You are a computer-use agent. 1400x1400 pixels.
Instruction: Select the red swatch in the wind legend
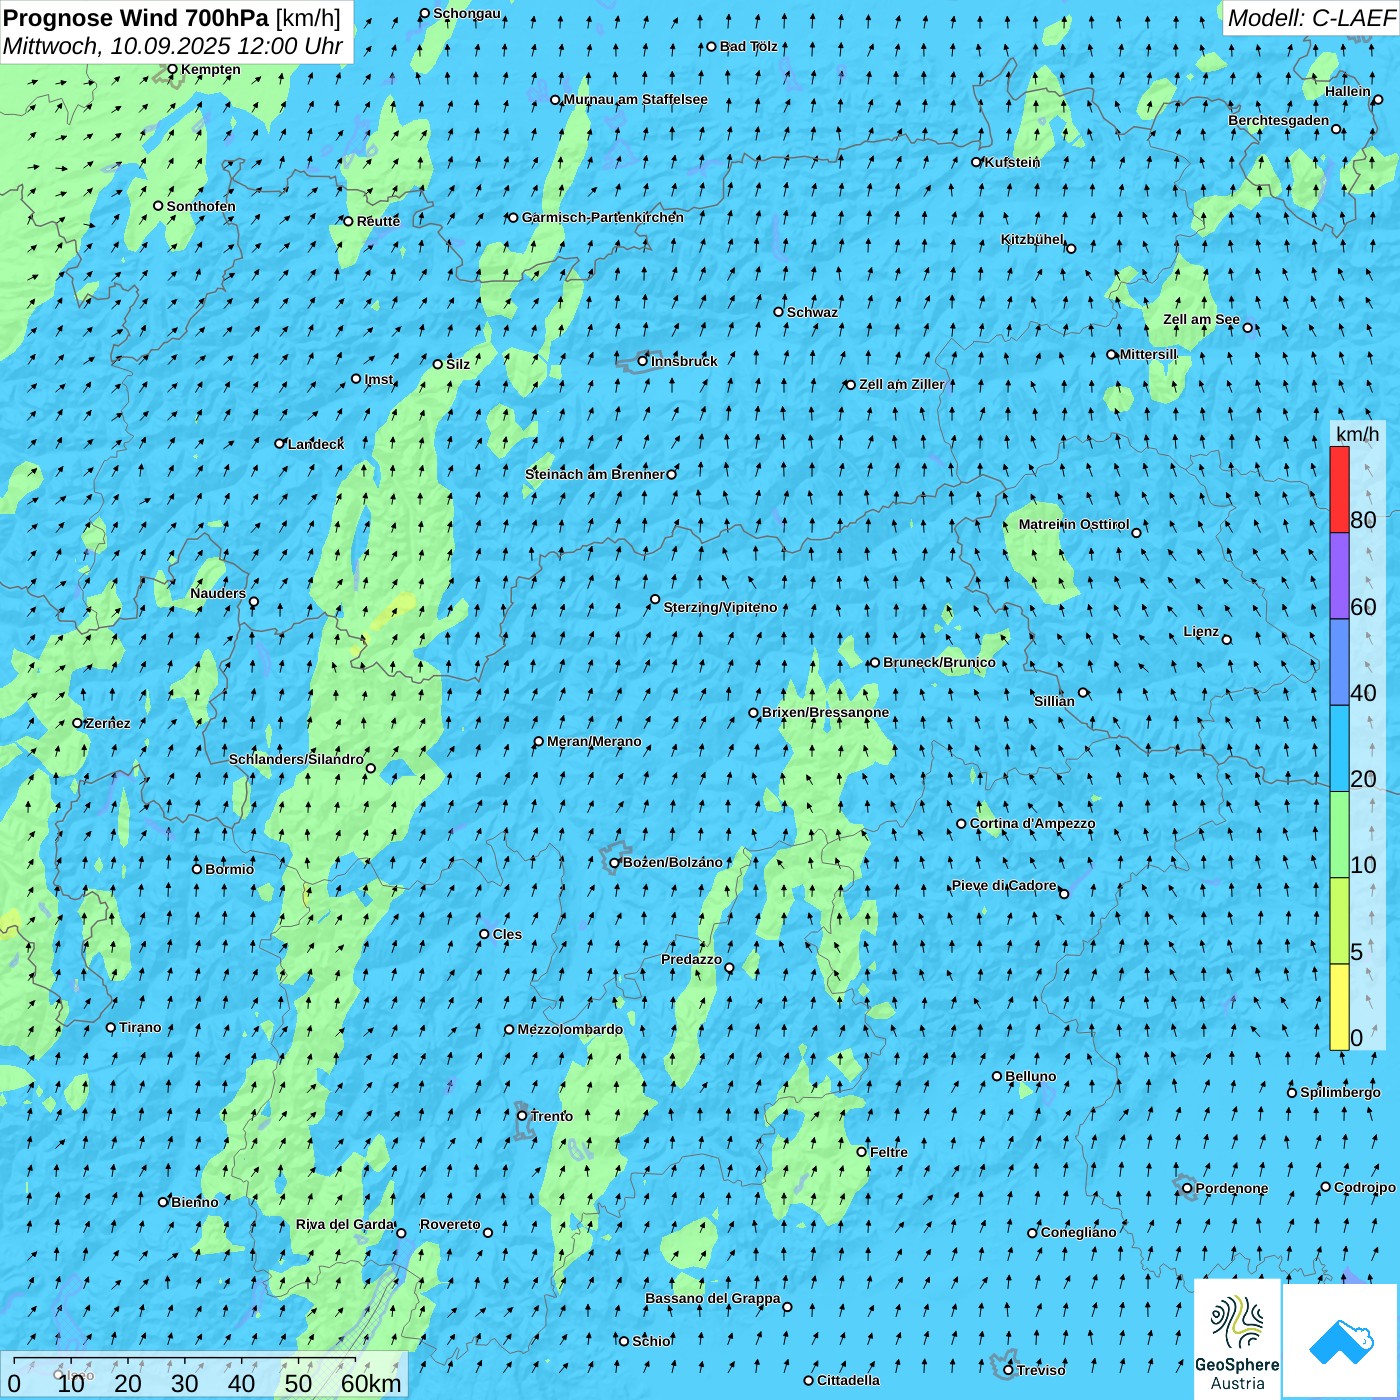pyautogui.click(x=1339, y=489)
